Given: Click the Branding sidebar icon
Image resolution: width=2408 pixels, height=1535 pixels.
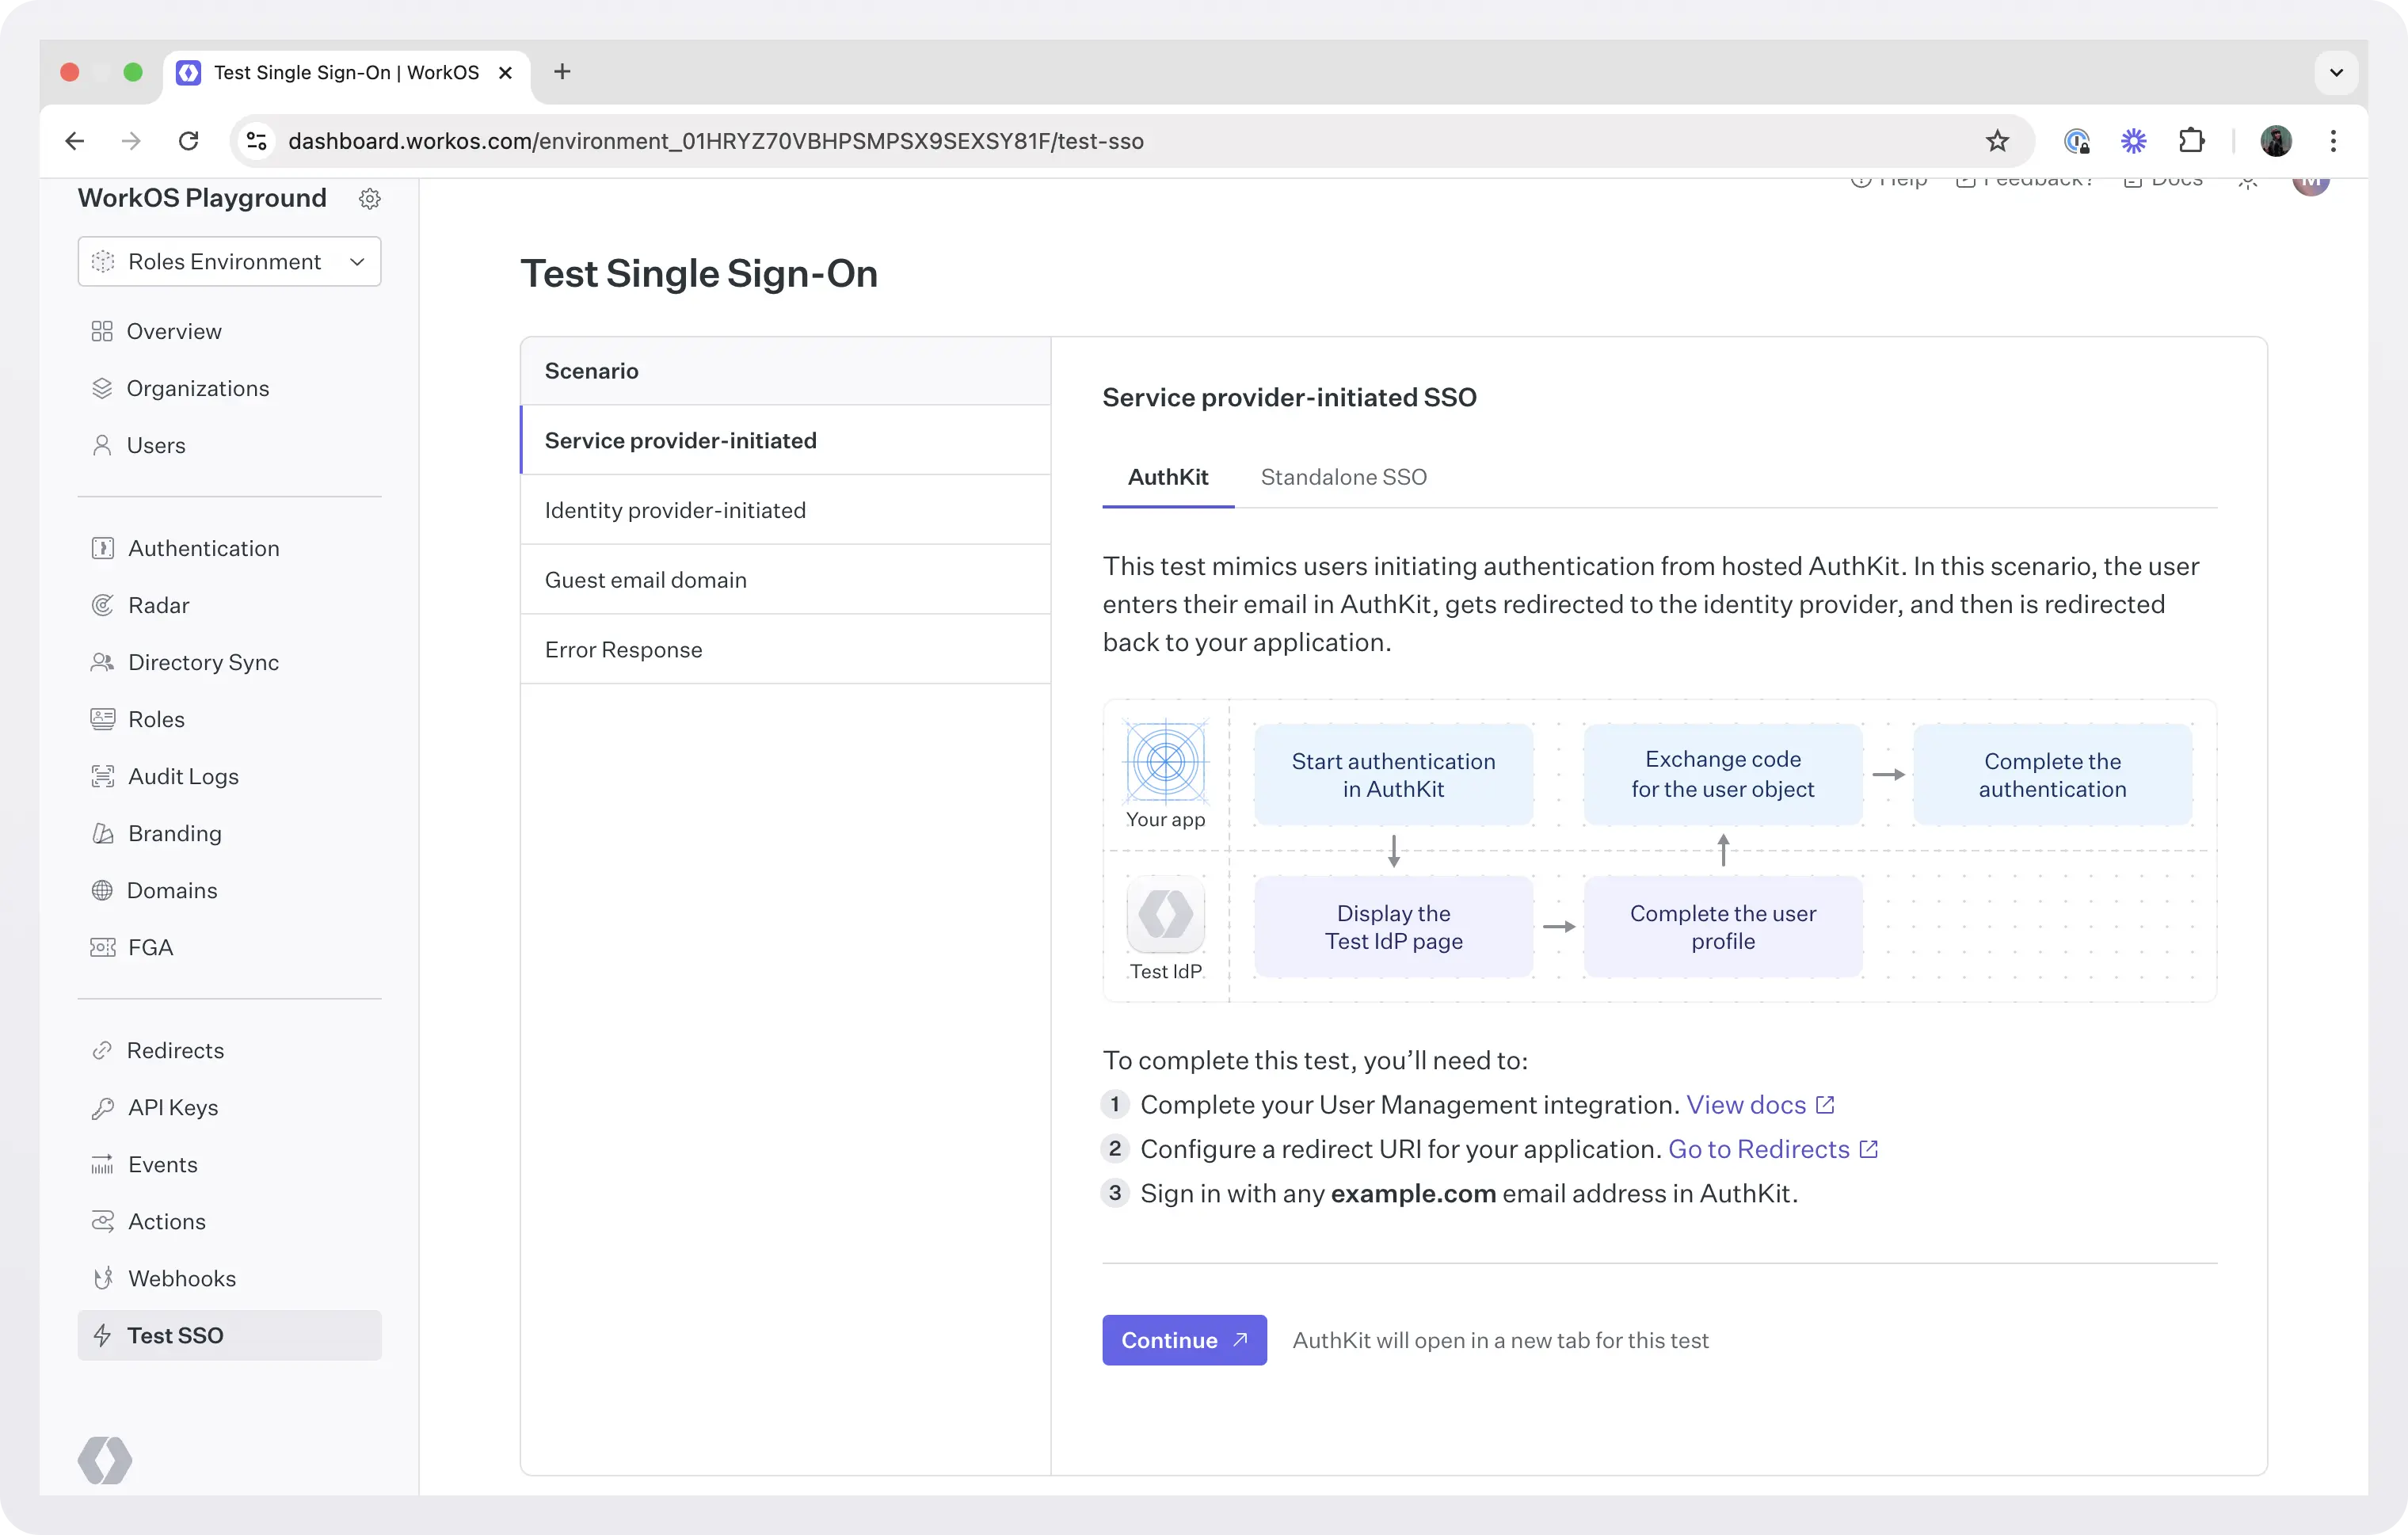Looking at the screenshot, I should coord(102,833).
